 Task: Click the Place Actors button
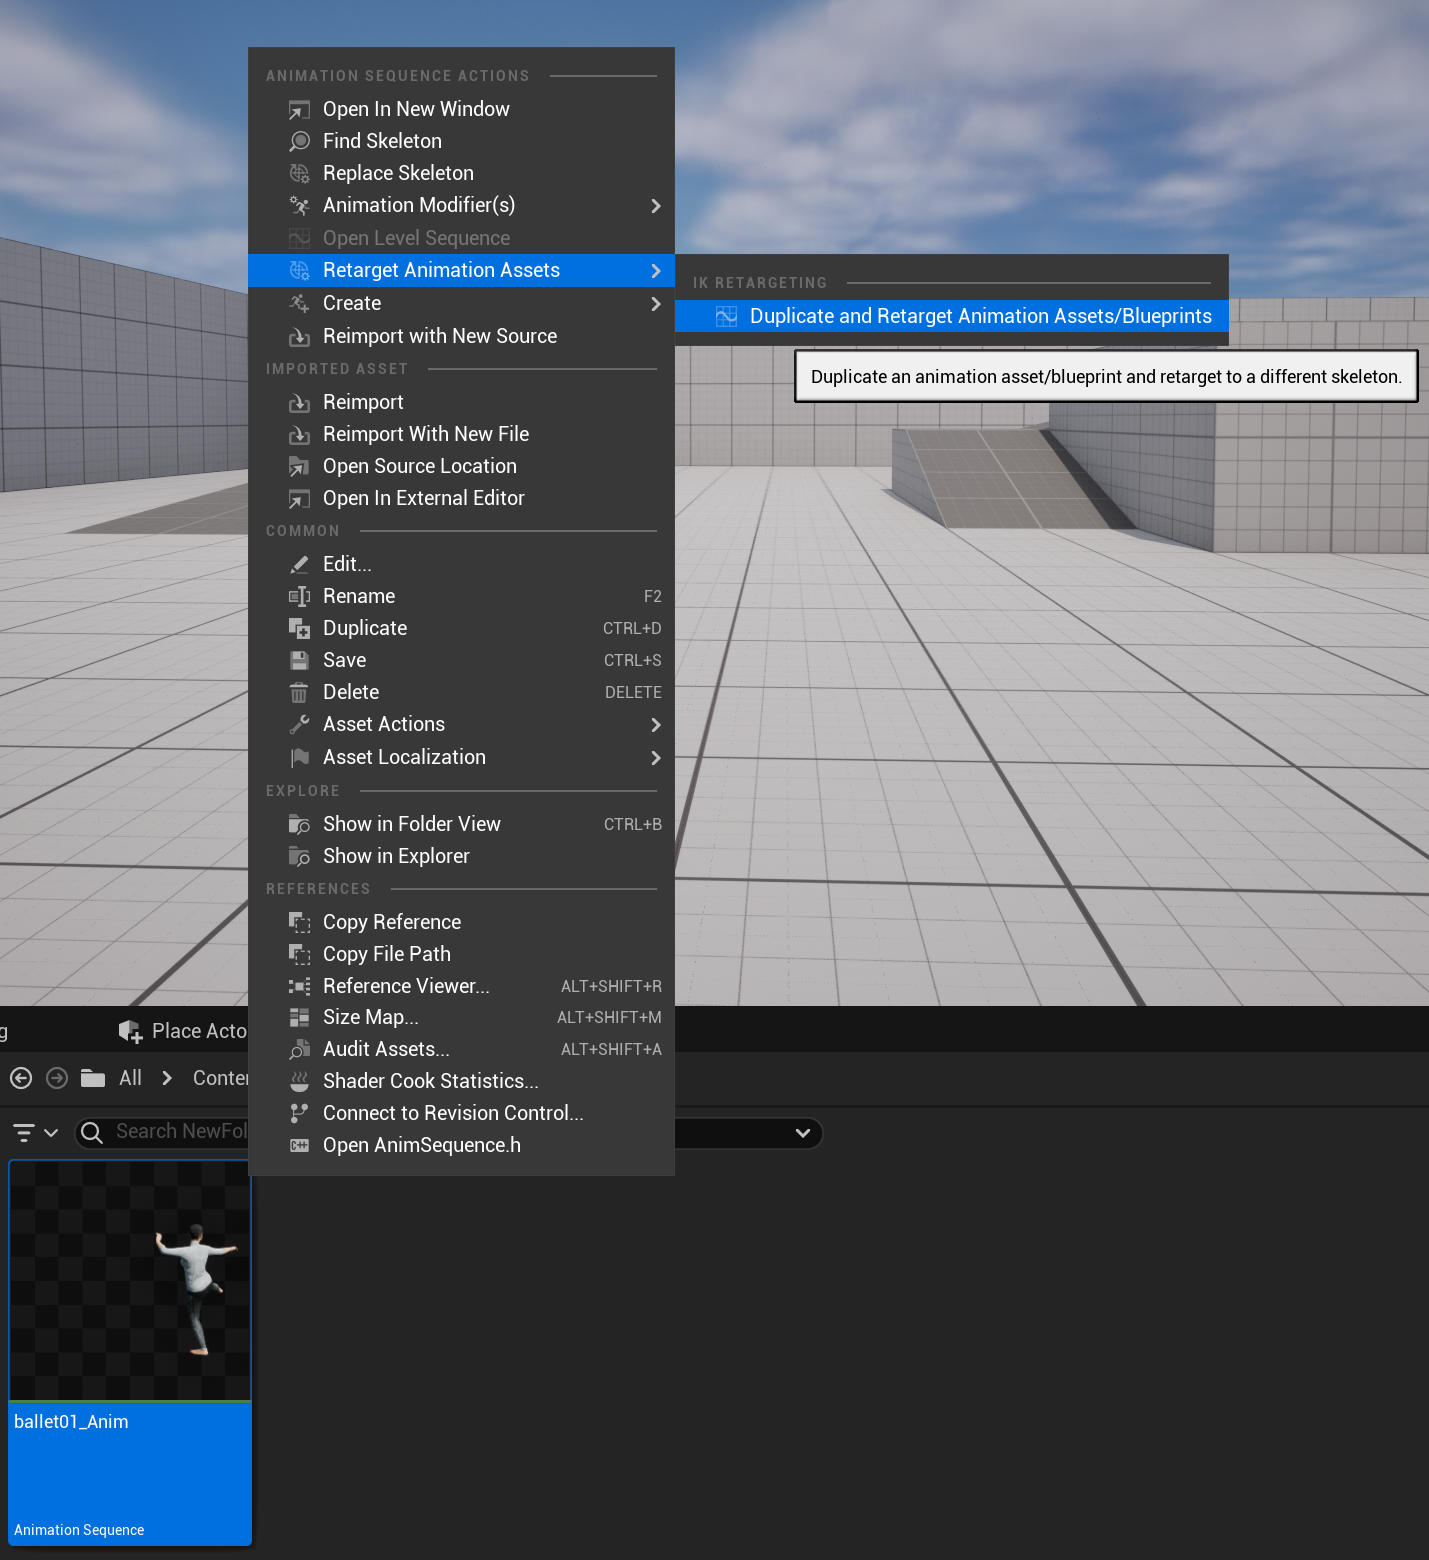[185, 1031]
